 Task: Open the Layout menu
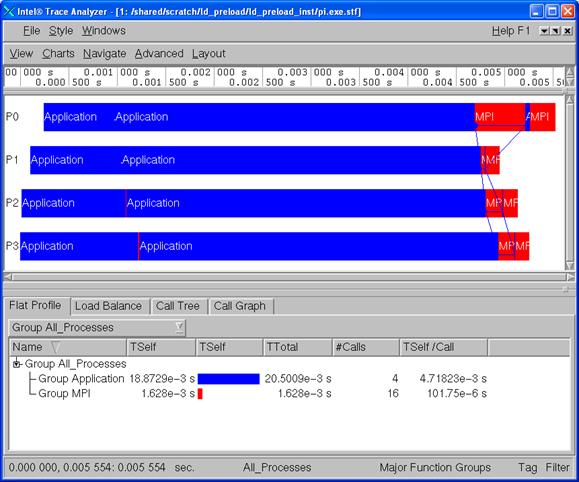209,54
